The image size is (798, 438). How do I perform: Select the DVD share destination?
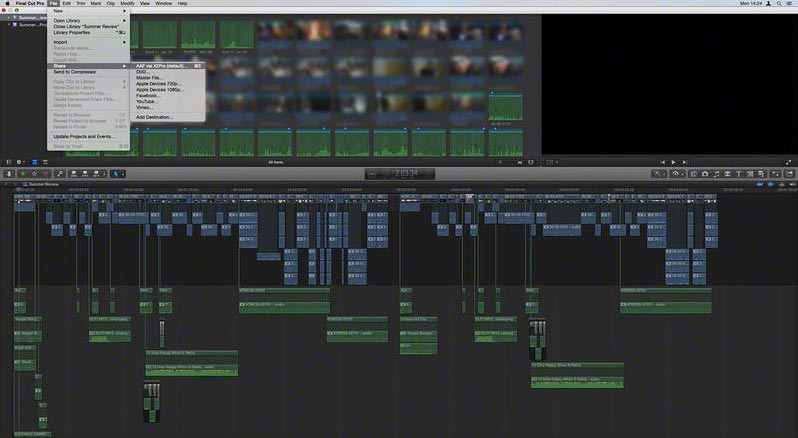pos(167,72)
